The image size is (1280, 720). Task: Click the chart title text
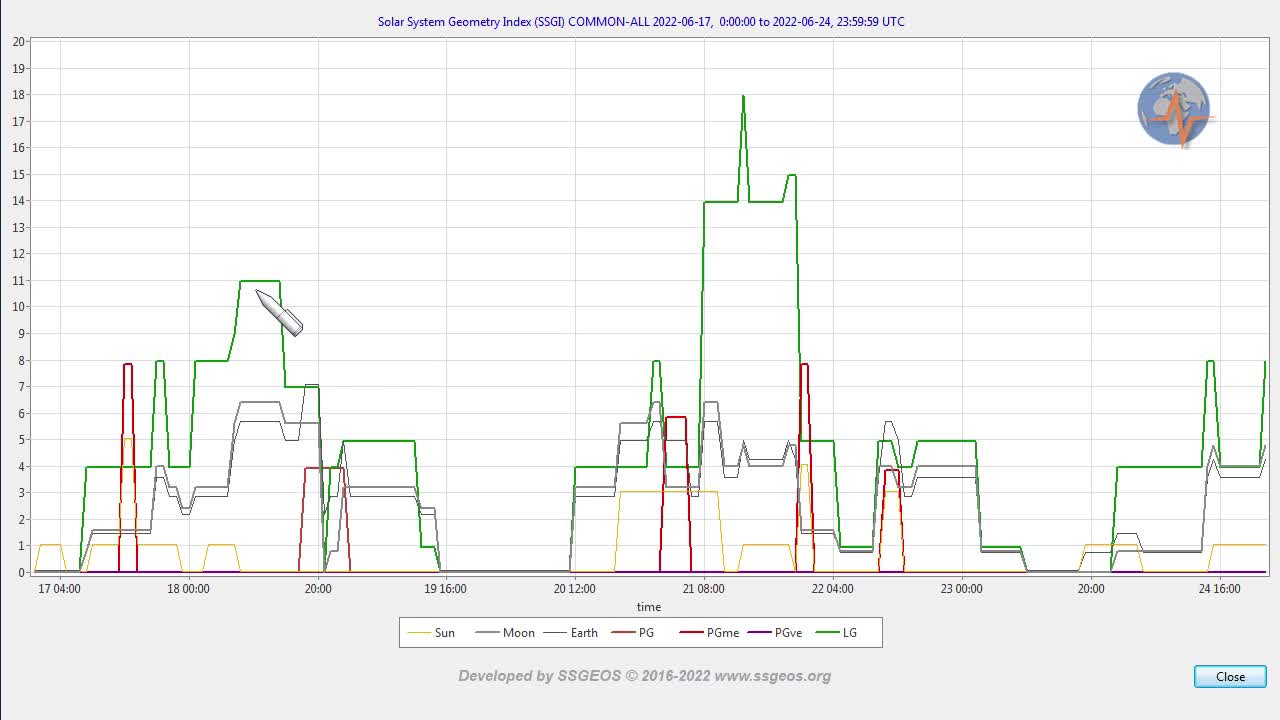641,21
